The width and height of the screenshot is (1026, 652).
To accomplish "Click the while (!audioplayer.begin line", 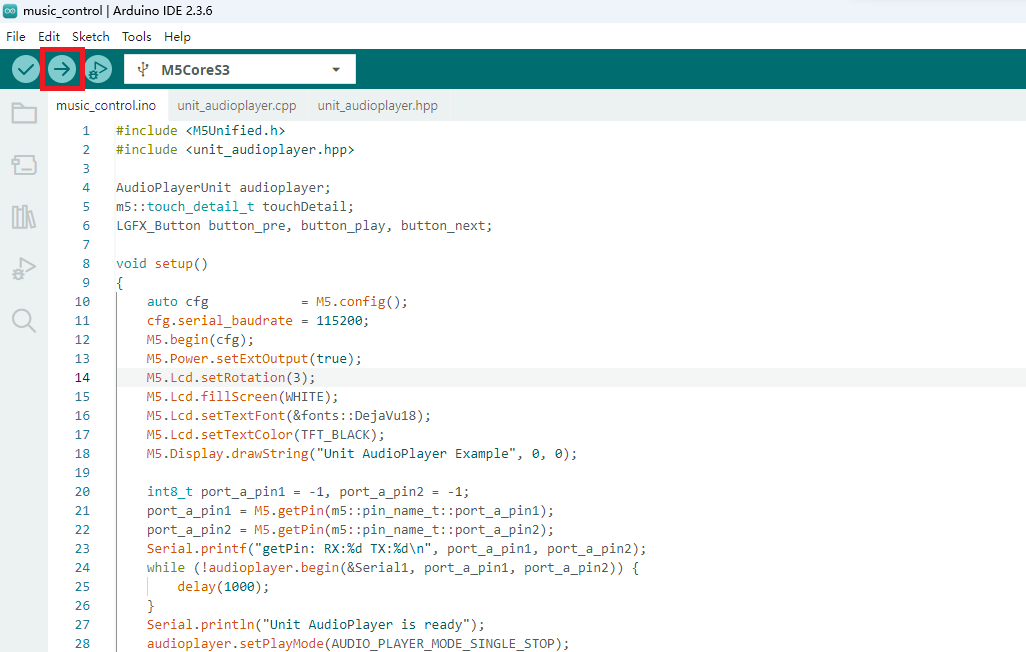I will pos(393,568).
